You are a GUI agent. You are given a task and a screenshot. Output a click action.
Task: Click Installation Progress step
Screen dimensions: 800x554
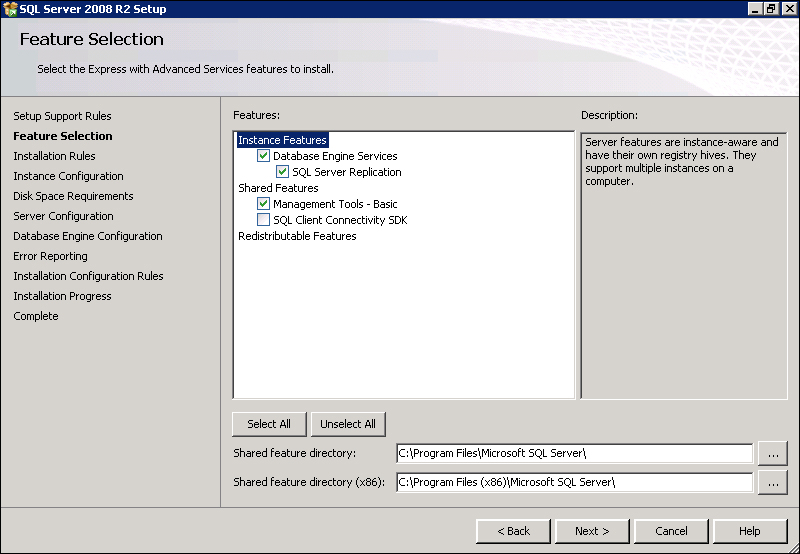click(62, 296)
